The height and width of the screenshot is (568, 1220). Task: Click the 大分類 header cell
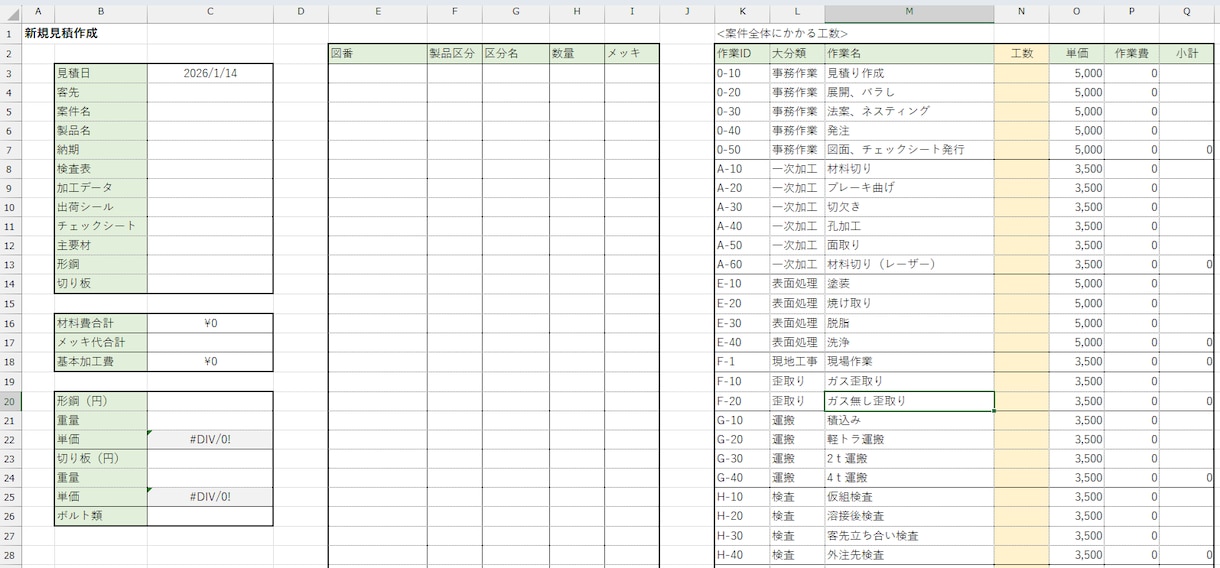(797, 54)
